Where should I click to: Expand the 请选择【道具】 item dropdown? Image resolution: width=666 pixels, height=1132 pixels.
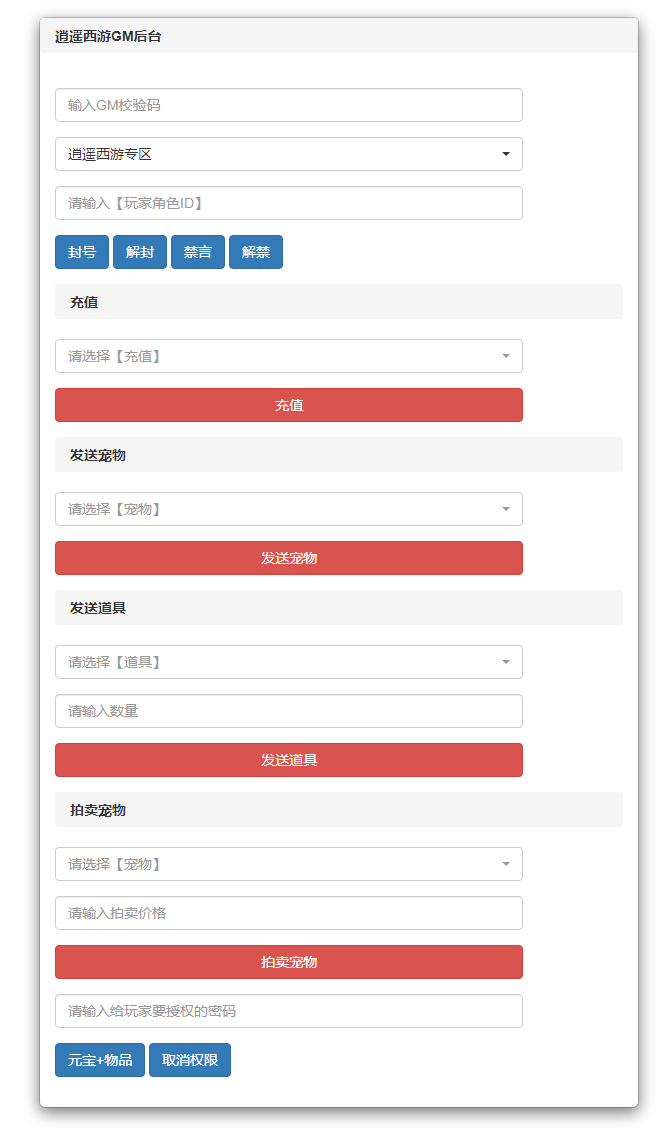(x=288, y=662)
